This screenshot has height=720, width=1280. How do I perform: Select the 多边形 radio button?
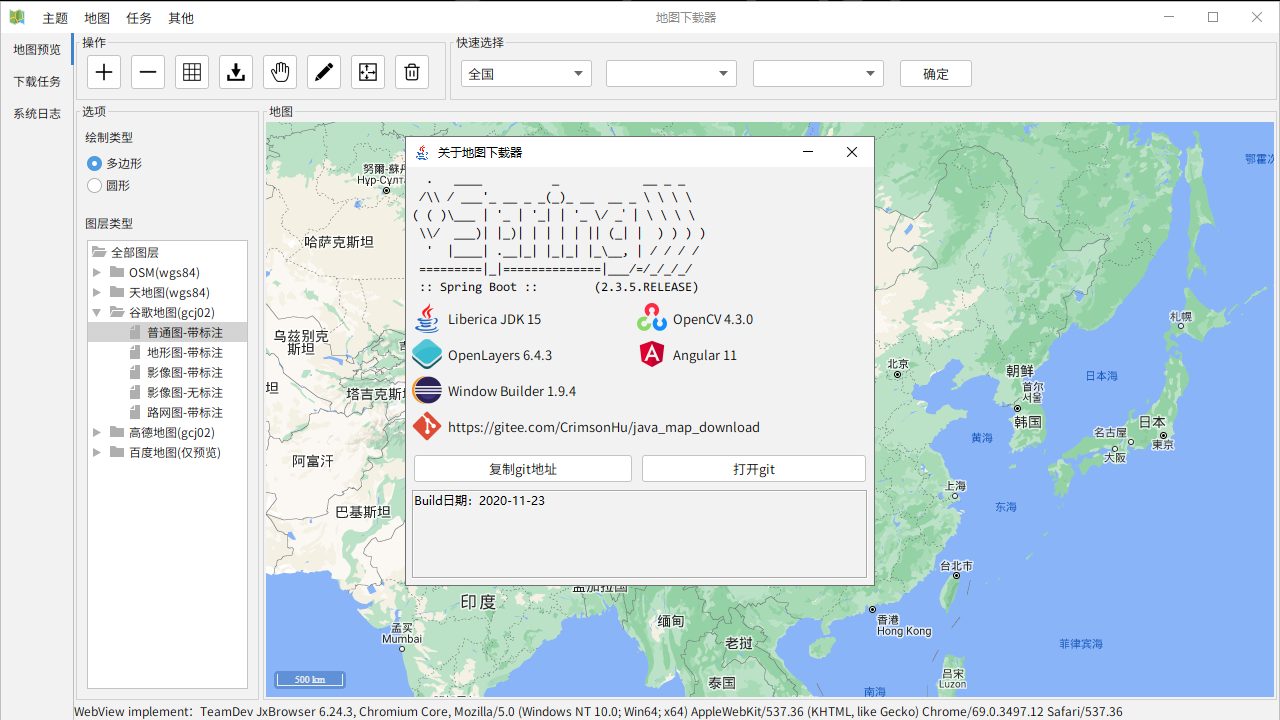(x=94, y=163)
